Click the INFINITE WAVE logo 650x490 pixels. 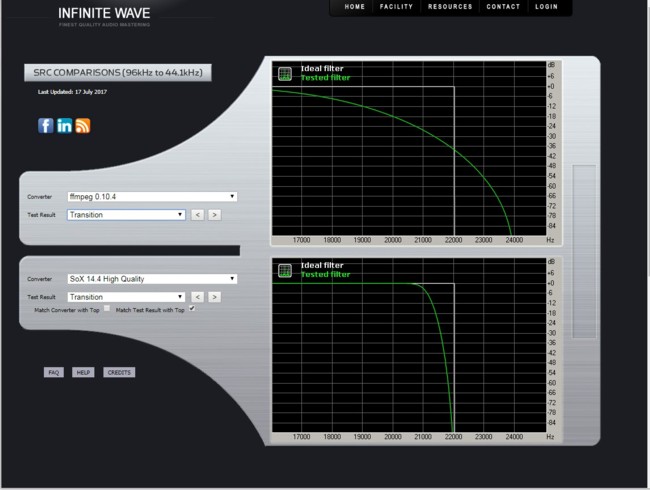[104, 16]
